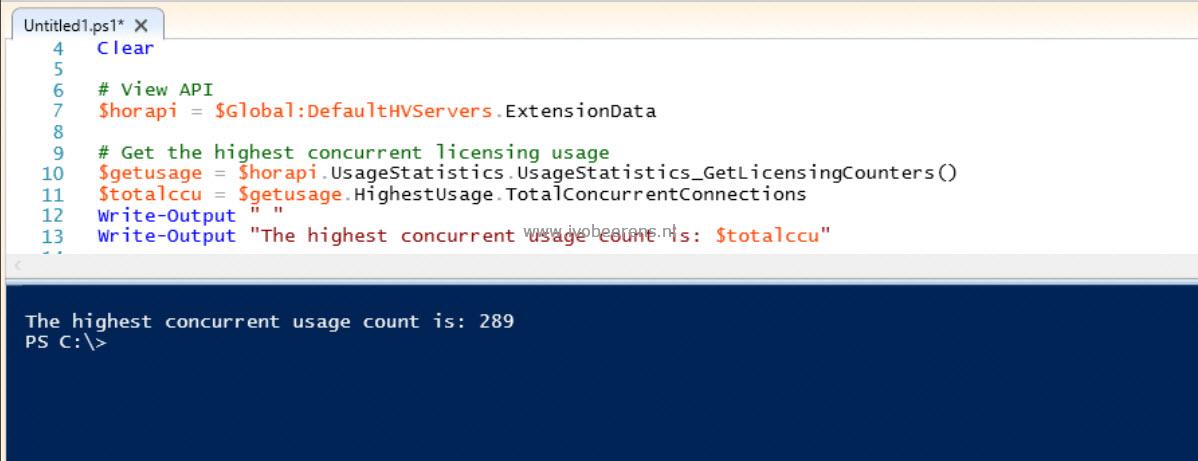1198x461 pixels.
Task: Click TotalConcurrentConnections at end of line 11
Action: (x=656, y=194)
